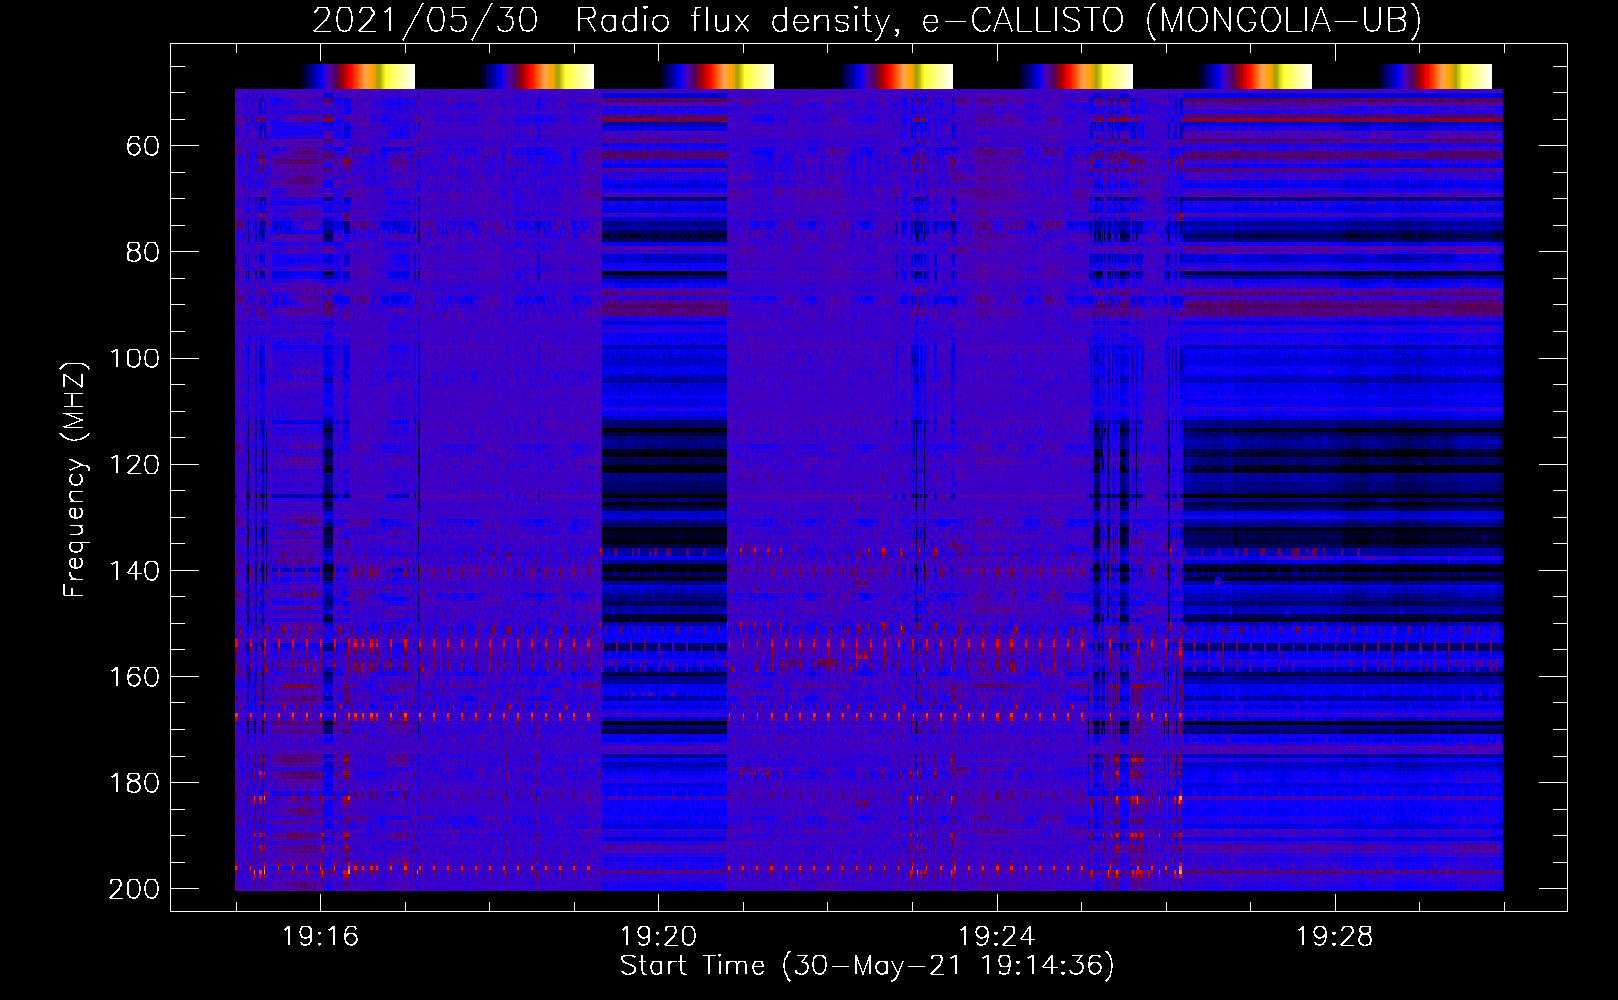Select the 19:28 time tick label
The height and width of the screenshot is (1000, 1618).
pyautogui.click(x=1335, y=937)
